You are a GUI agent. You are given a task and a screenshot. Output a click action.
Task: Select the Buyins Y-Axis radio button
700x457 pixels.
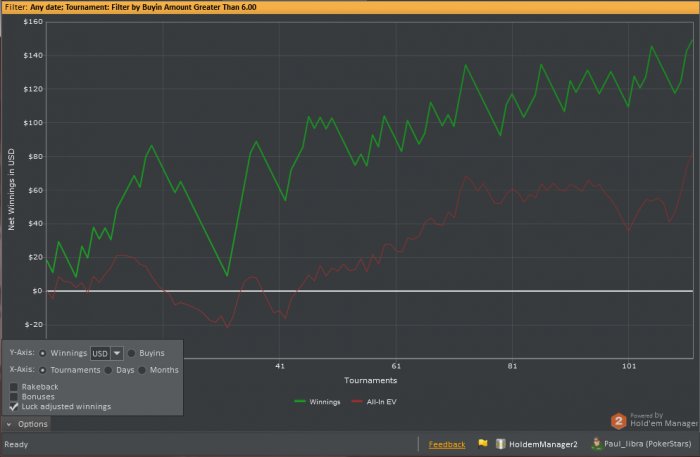[x=131, y=353]
